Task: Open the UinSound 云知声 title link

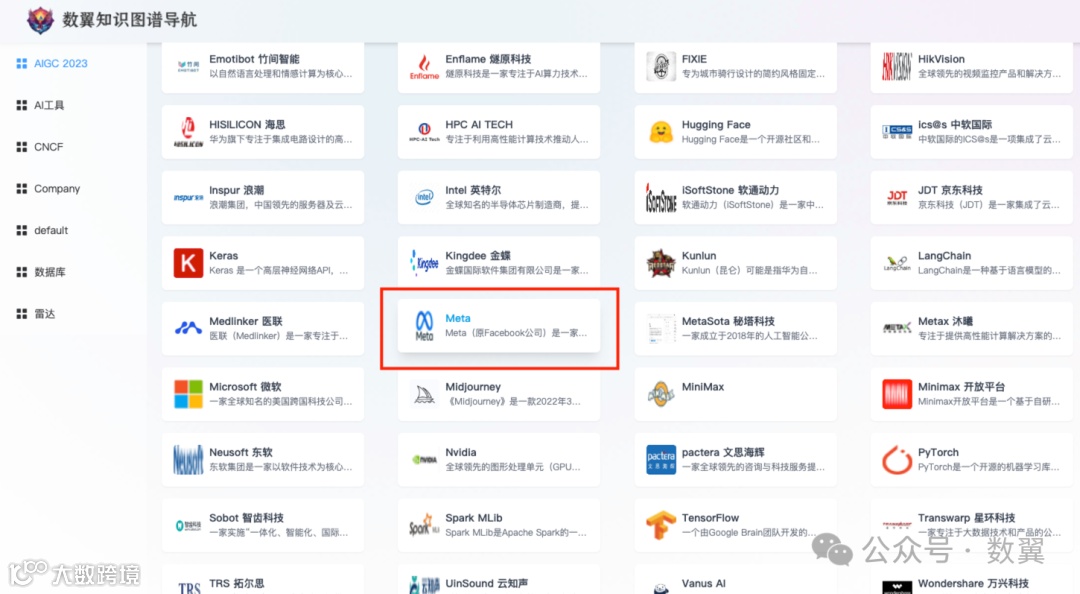Action: [486, 584]
